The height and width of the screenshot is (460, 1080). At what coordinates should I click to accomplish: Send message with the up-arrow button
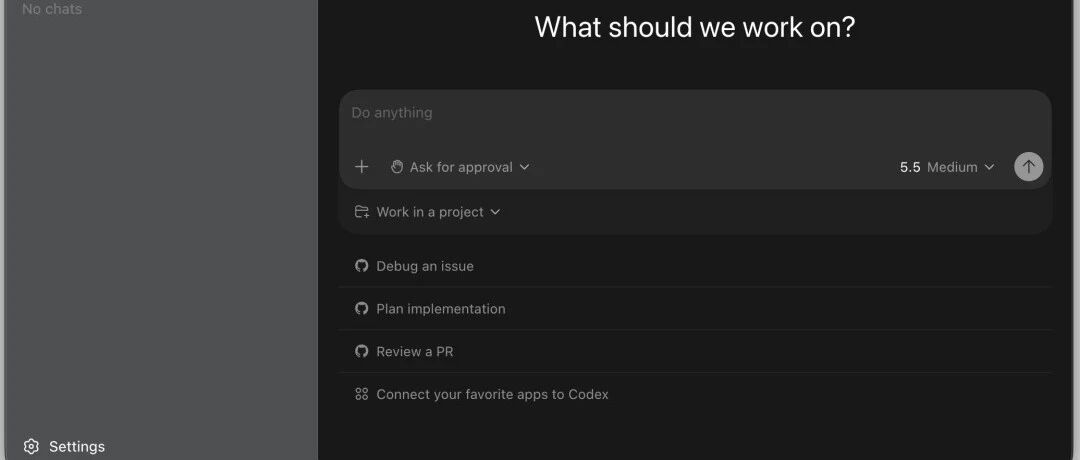click(x=1028, y=167)
